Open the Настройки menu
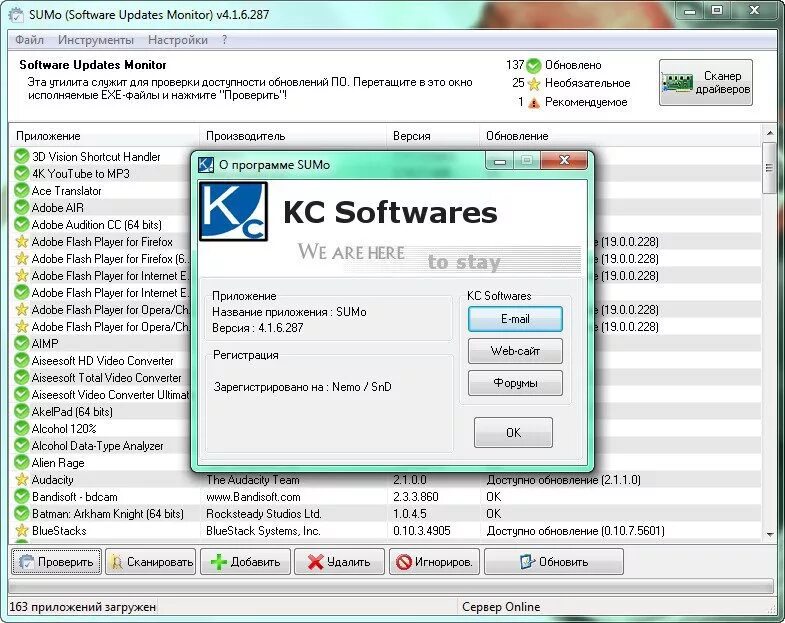This screenshot has width=785, height=623. click(x=178, y=40)
